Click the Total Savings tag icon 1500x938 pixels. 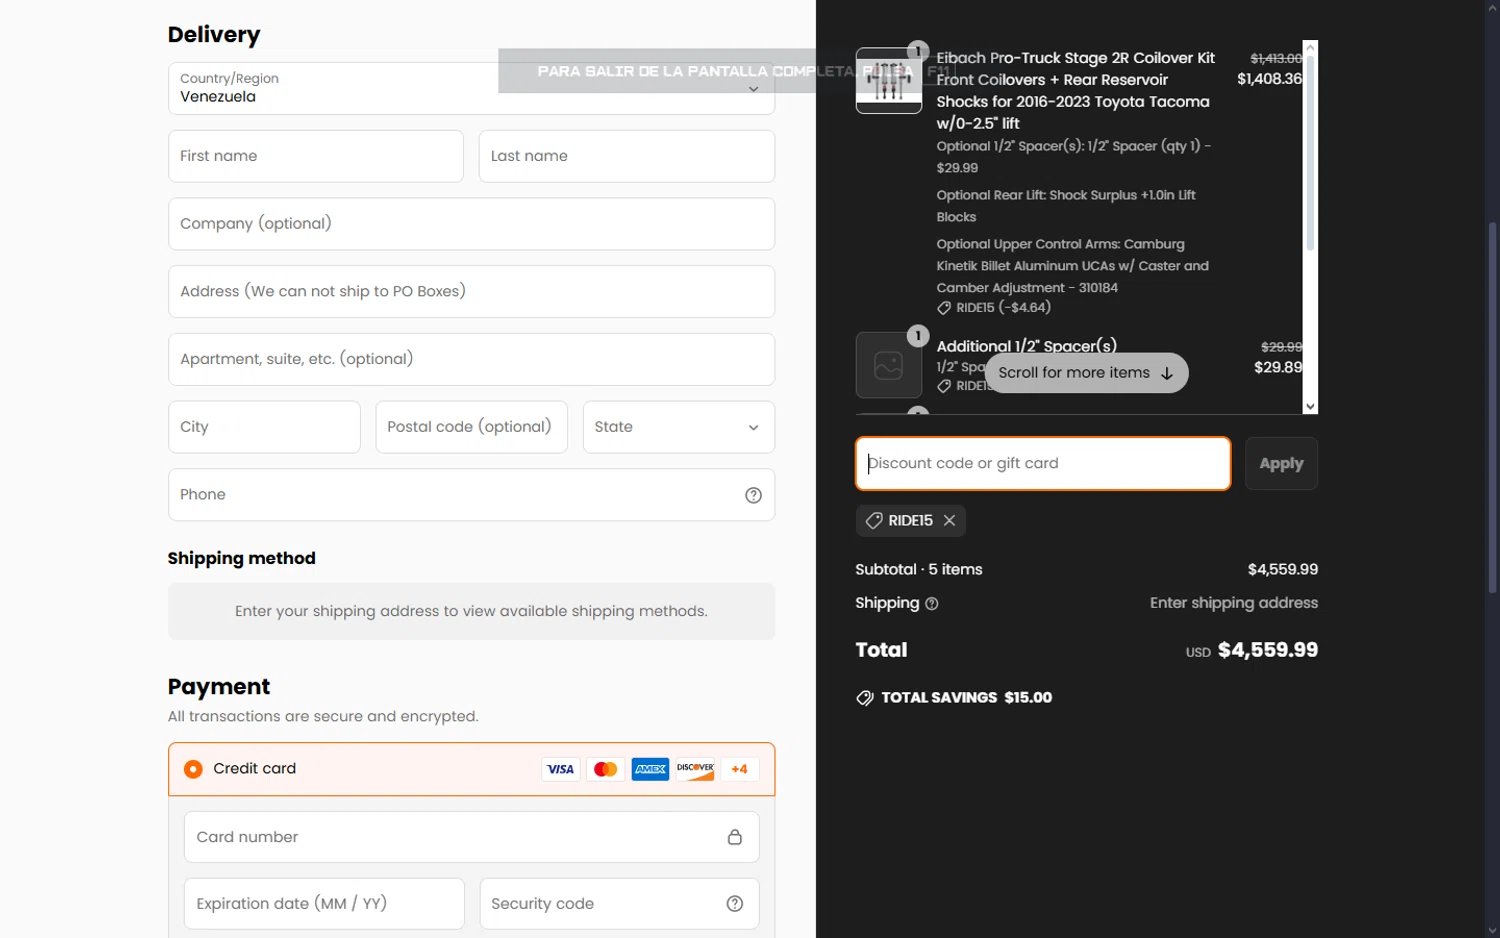coord(865,698)
